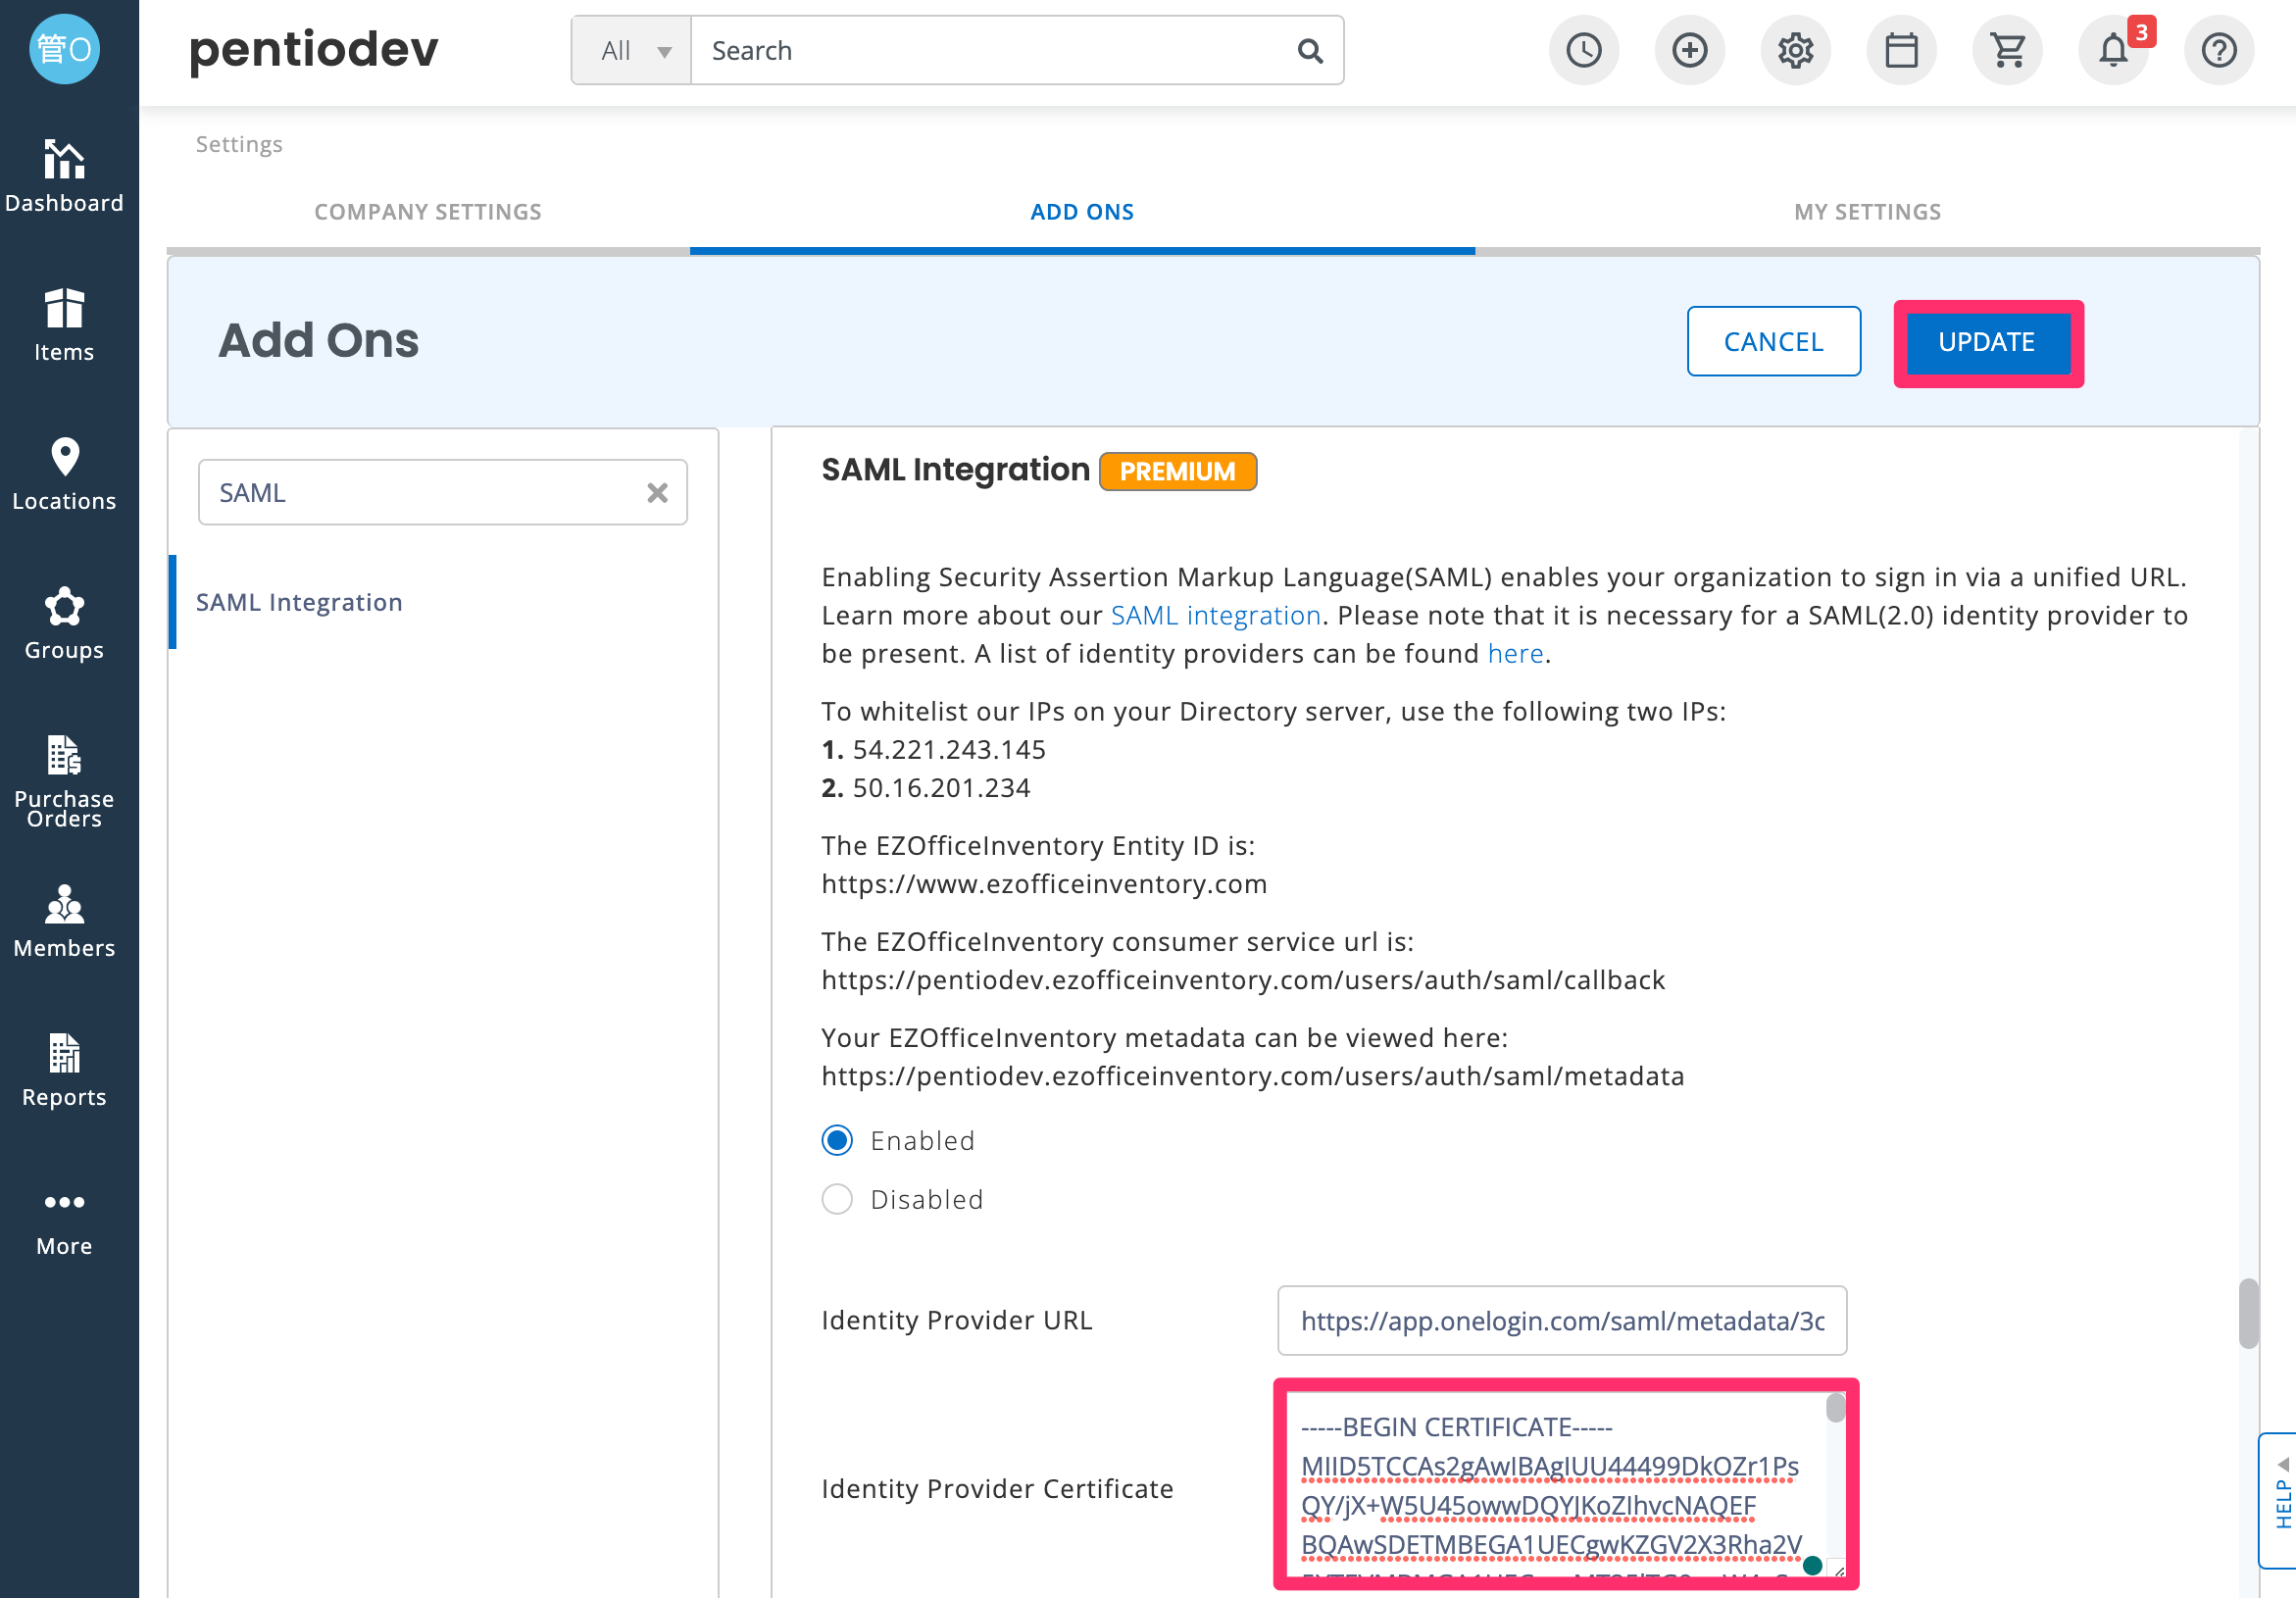Select the Enabled radio button
The width and height of the screenshot is (2296, 1598).
(x=837, y=1141)
